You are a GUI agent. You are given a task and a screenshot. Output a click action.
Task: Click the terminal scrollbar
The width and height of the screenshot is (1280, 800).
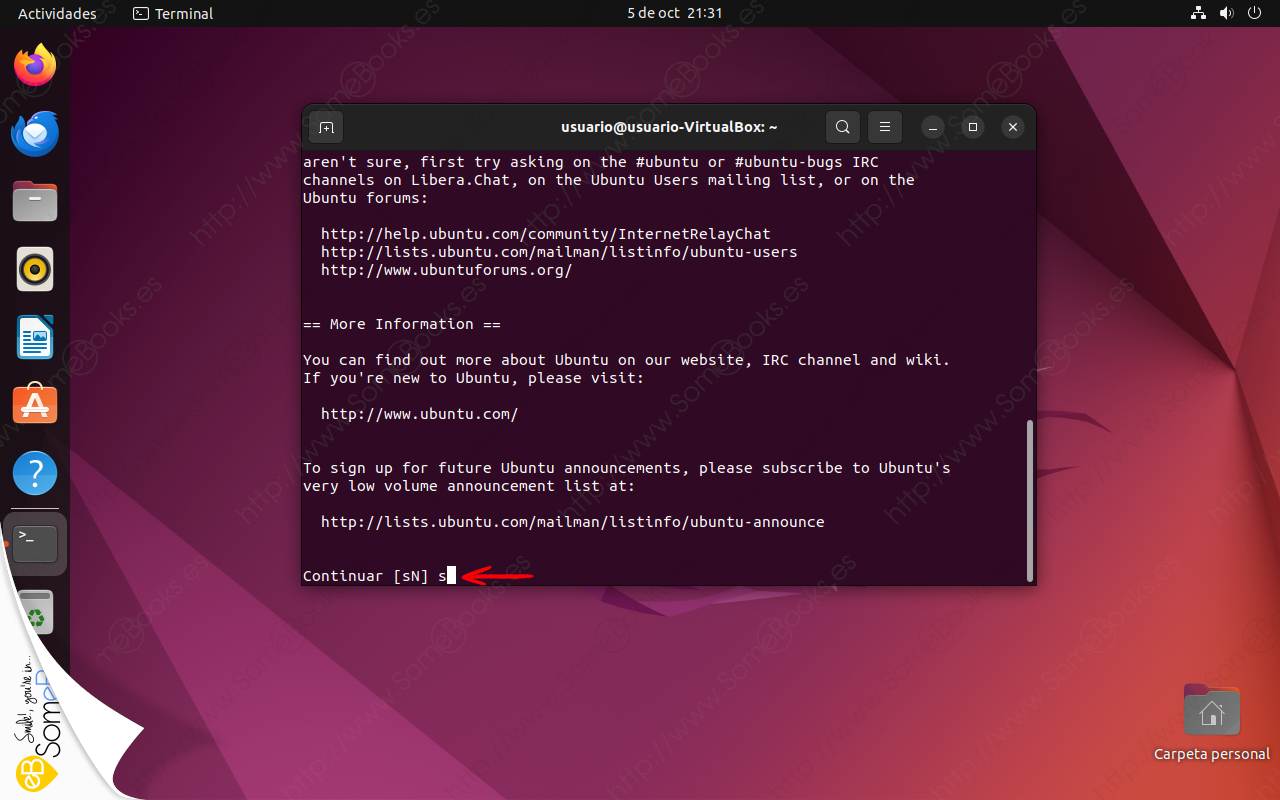[1030, 500]
